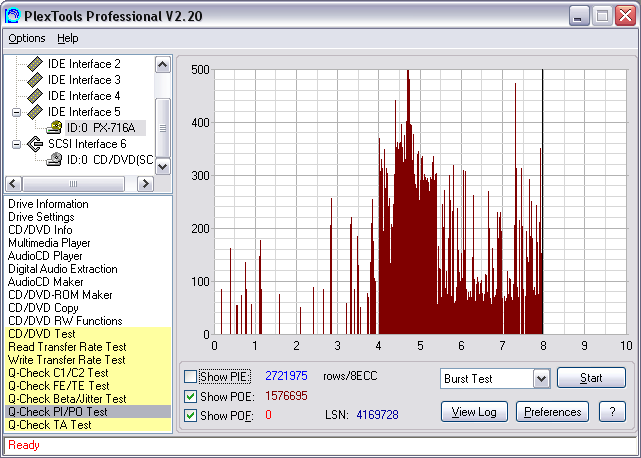
Task: Click the tree scroll right arrow
Action: coord(145,184)
